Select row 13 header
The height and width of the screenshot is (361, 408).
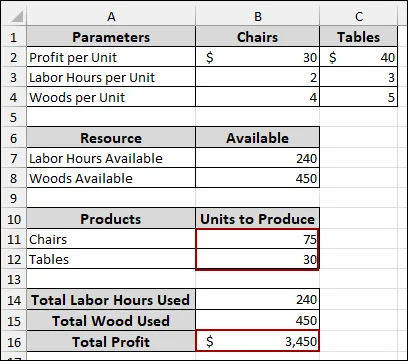[x=13, y=279]
